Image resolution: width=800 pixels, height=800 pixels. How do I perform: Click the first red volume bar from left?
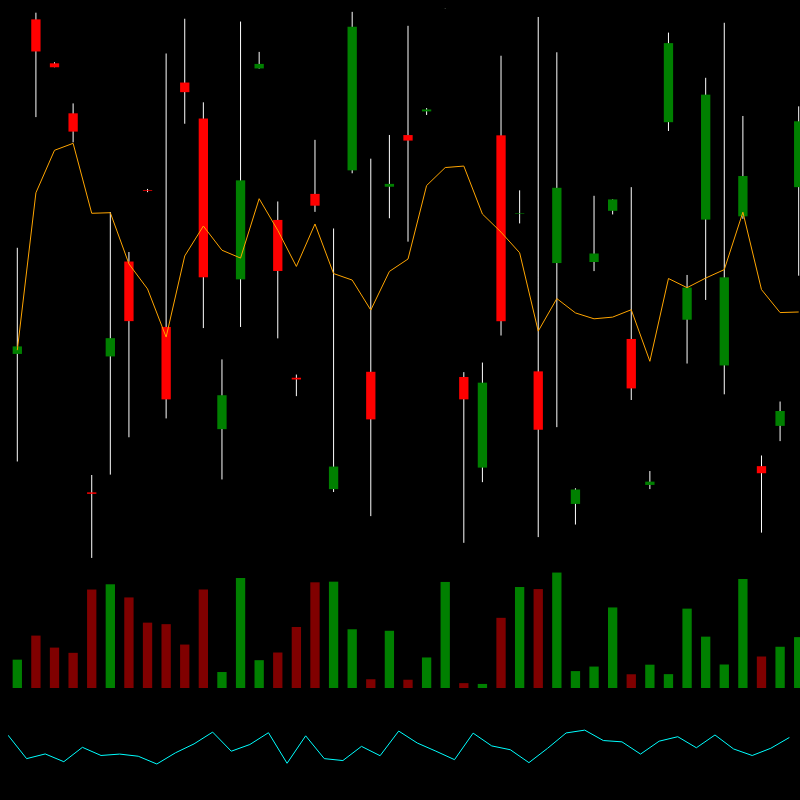pos(36,661)
